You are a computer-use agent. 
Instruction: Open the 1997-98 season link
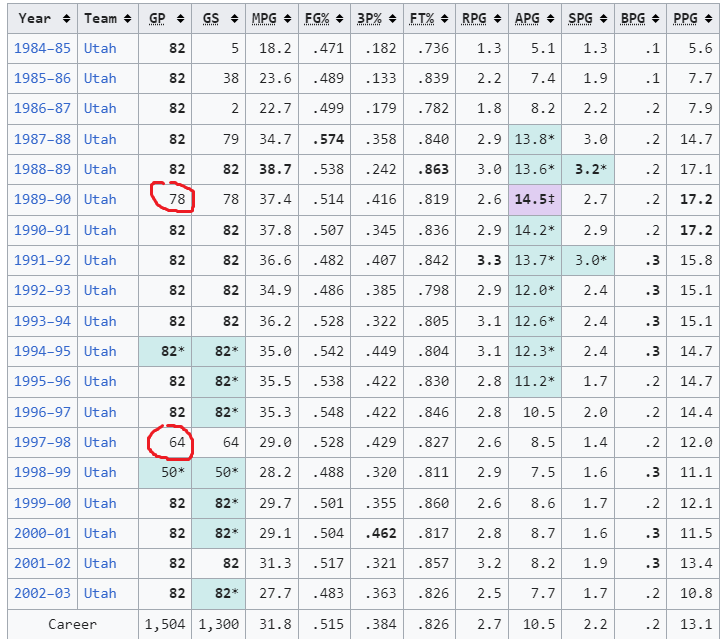pyautogui.click(x=42, y=442)
